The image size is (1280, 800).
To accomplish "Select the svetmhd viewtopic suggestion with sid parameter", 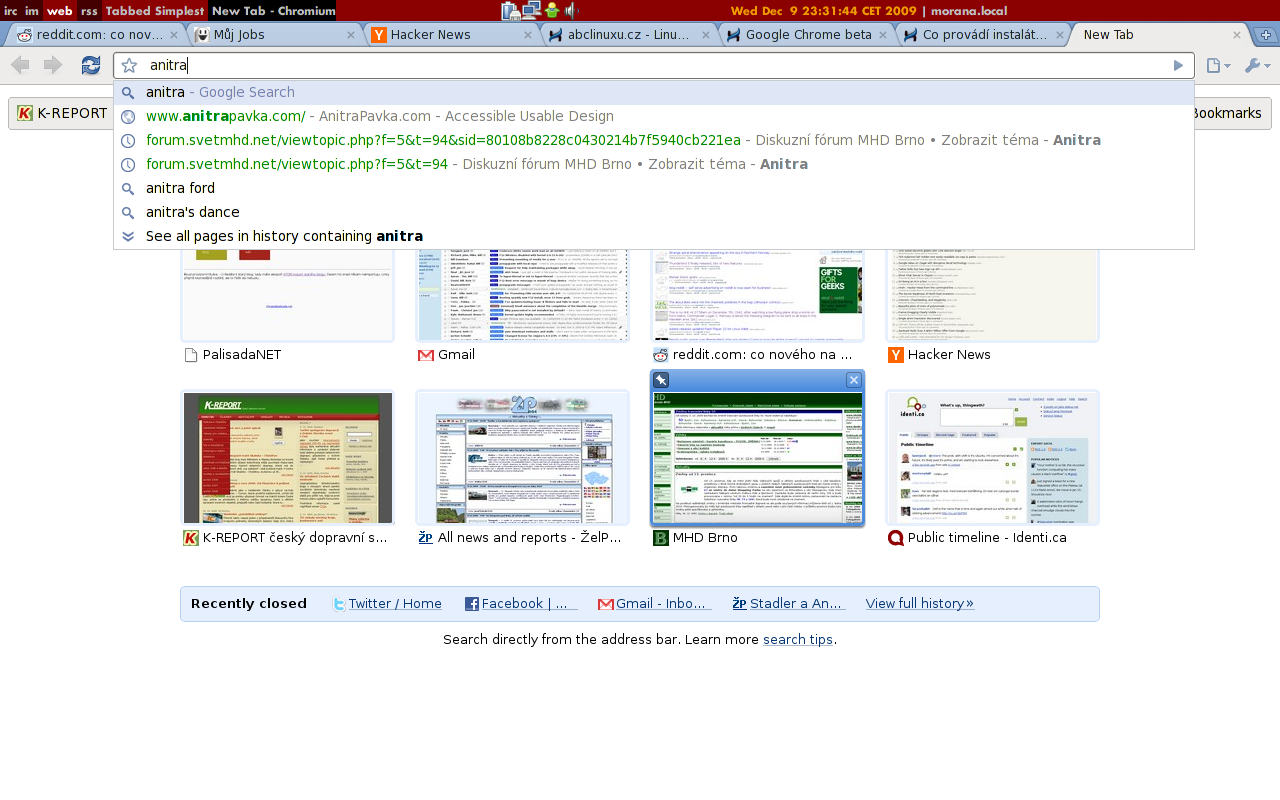I will coord(654,140).
